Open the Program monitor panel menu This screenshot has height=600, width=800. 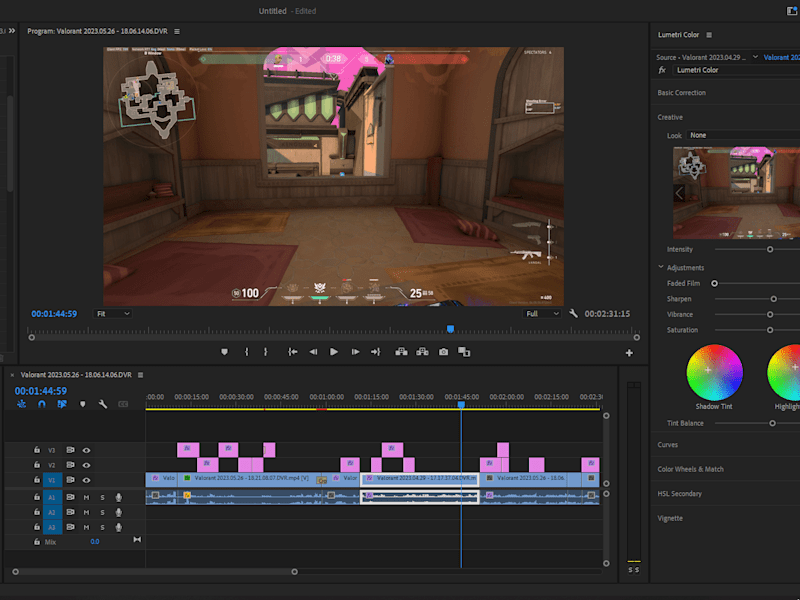click(177, 32)
